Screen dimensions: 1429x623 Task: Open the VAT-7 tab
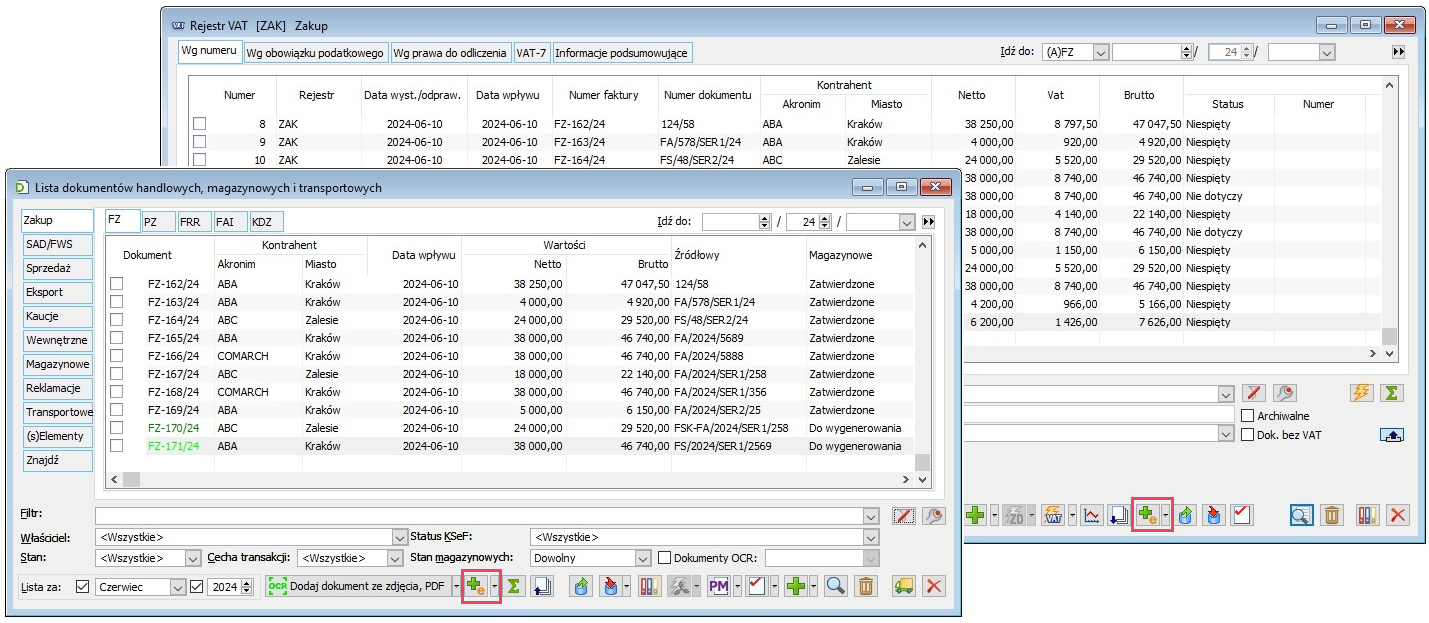(x=531, y=52)
